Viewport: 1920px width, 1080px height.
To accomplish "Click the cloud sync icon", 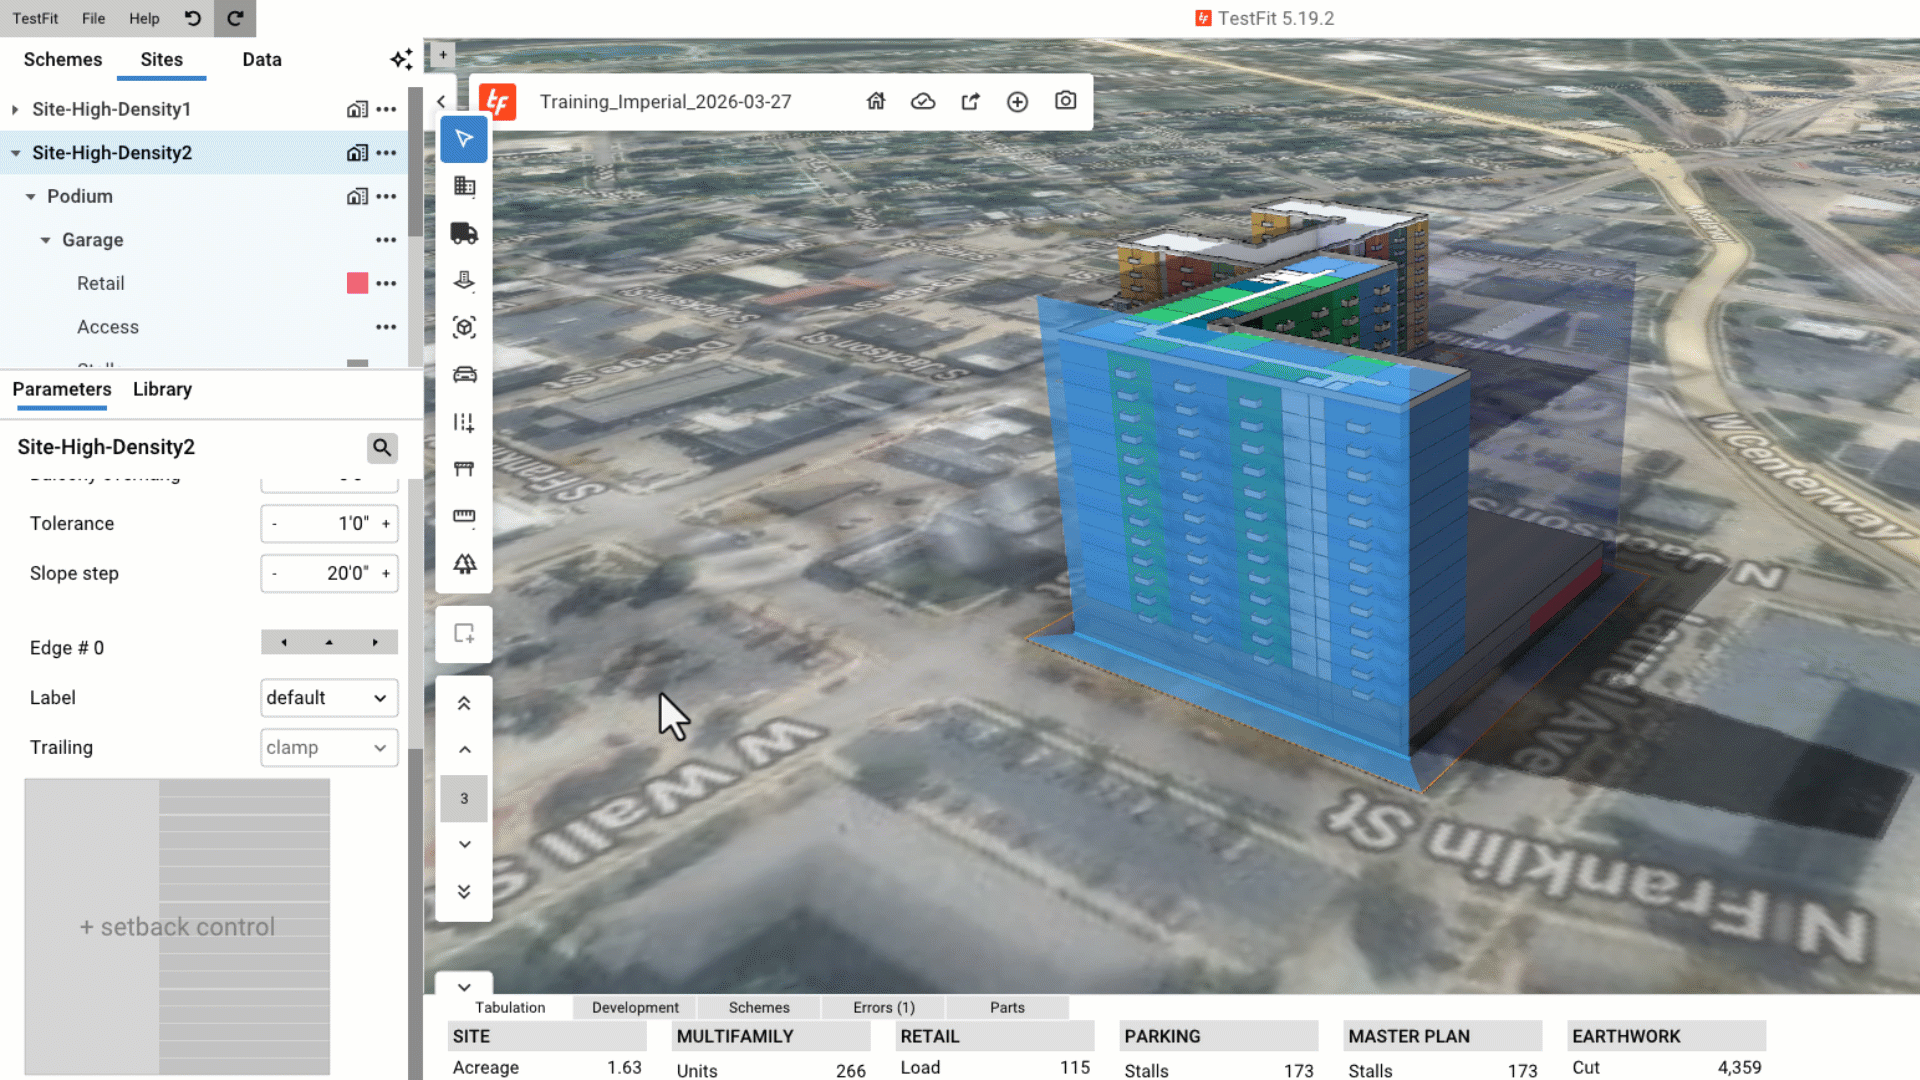I will [923, 101].
